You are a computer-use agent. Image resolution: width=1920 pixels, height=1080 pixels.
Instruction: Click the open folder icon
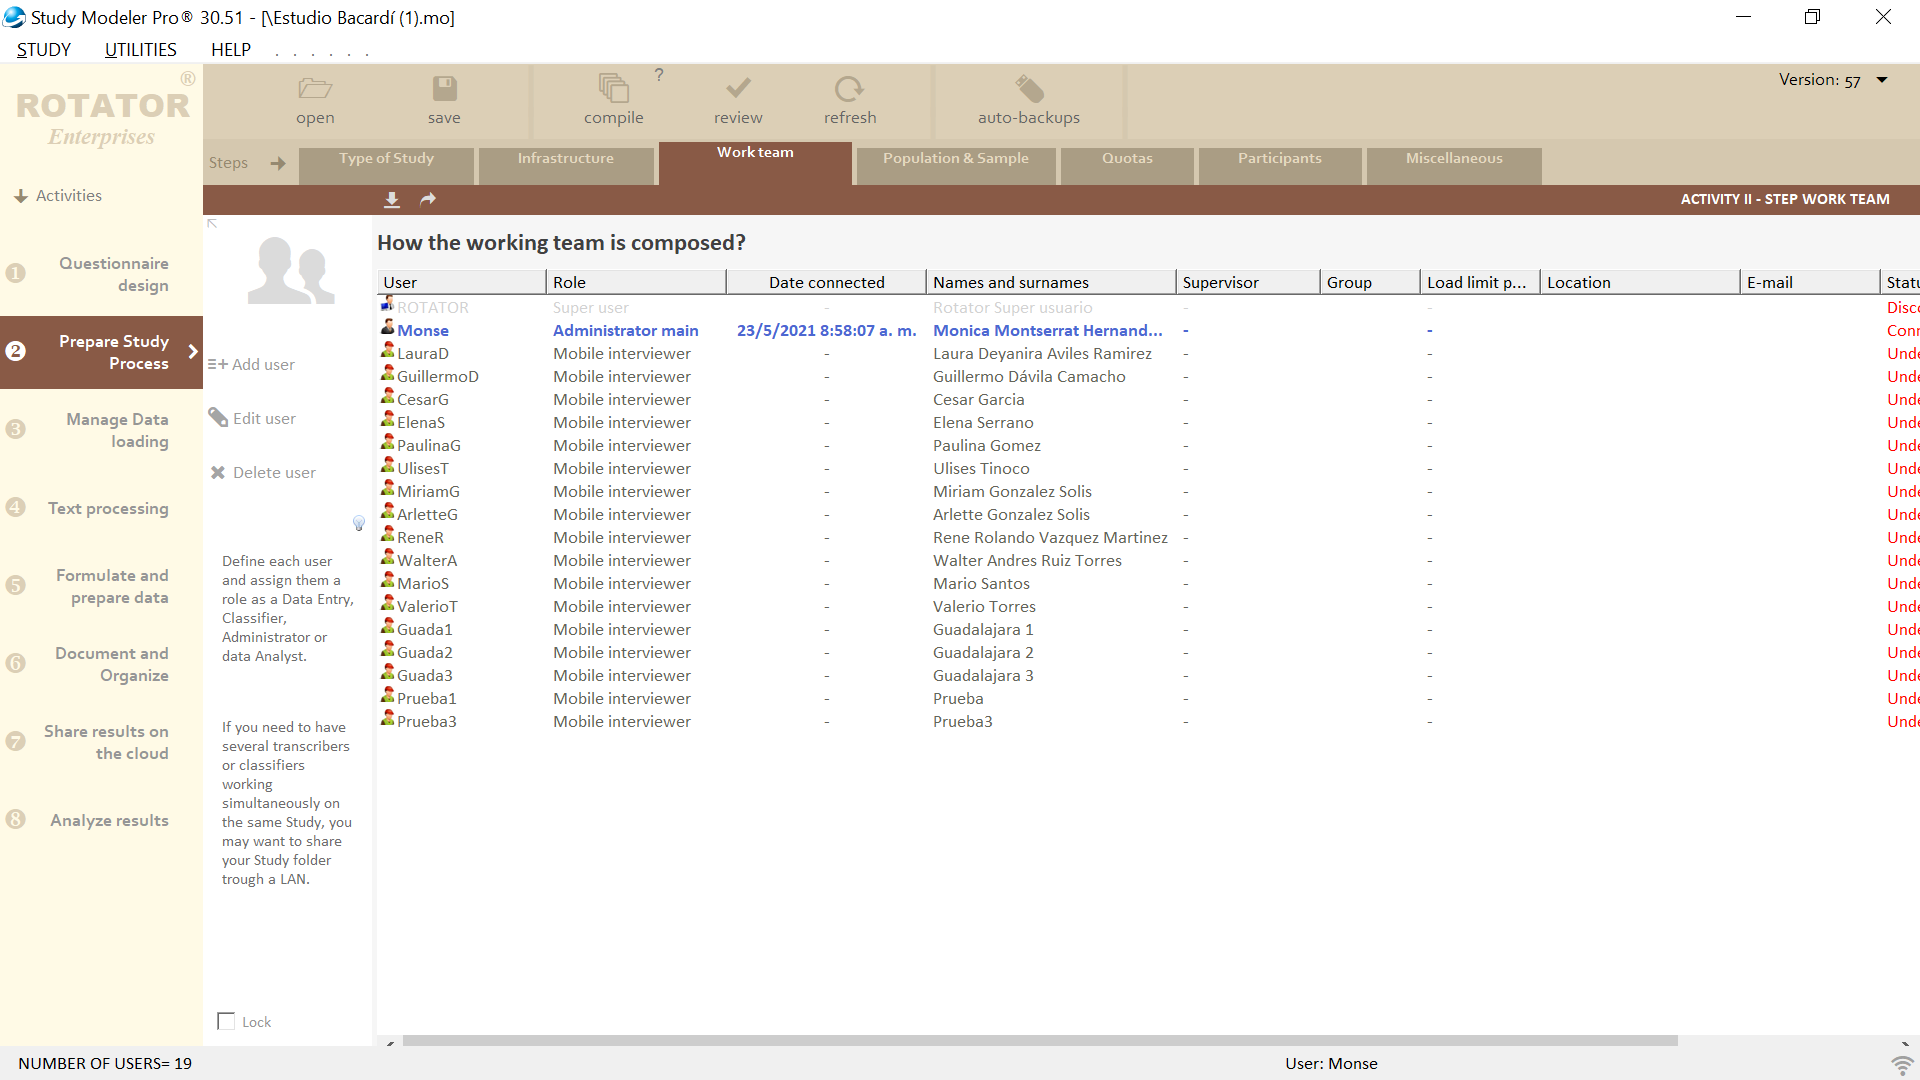[x=315, y=89]
